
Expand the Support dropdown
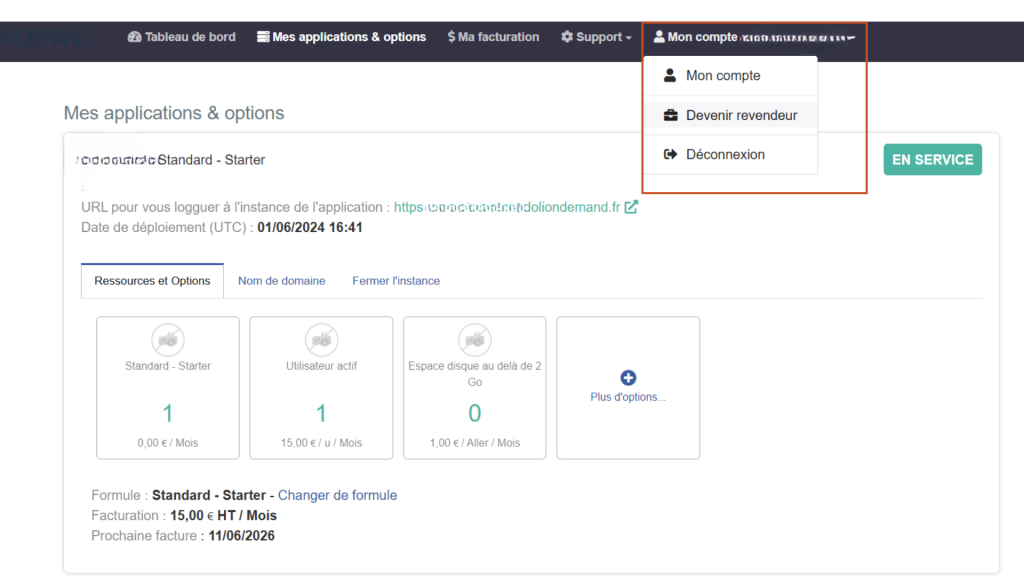(x=596, y=37)
